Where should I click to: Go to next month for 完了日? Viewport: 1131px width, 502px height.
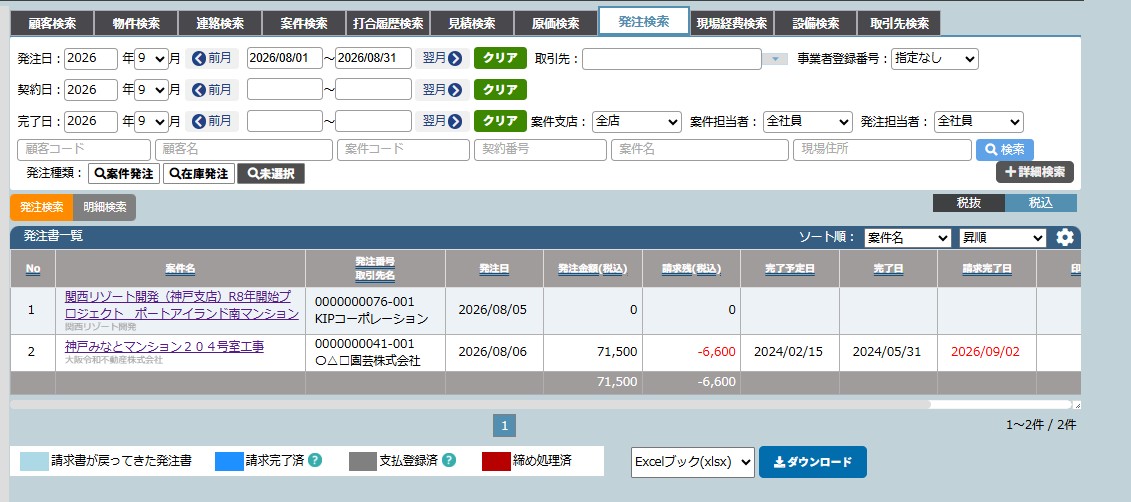pos(442,121)
